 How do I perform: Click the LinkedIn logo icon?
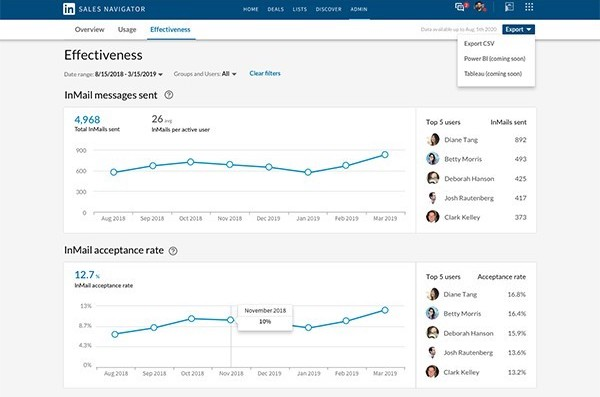point(69,9)
